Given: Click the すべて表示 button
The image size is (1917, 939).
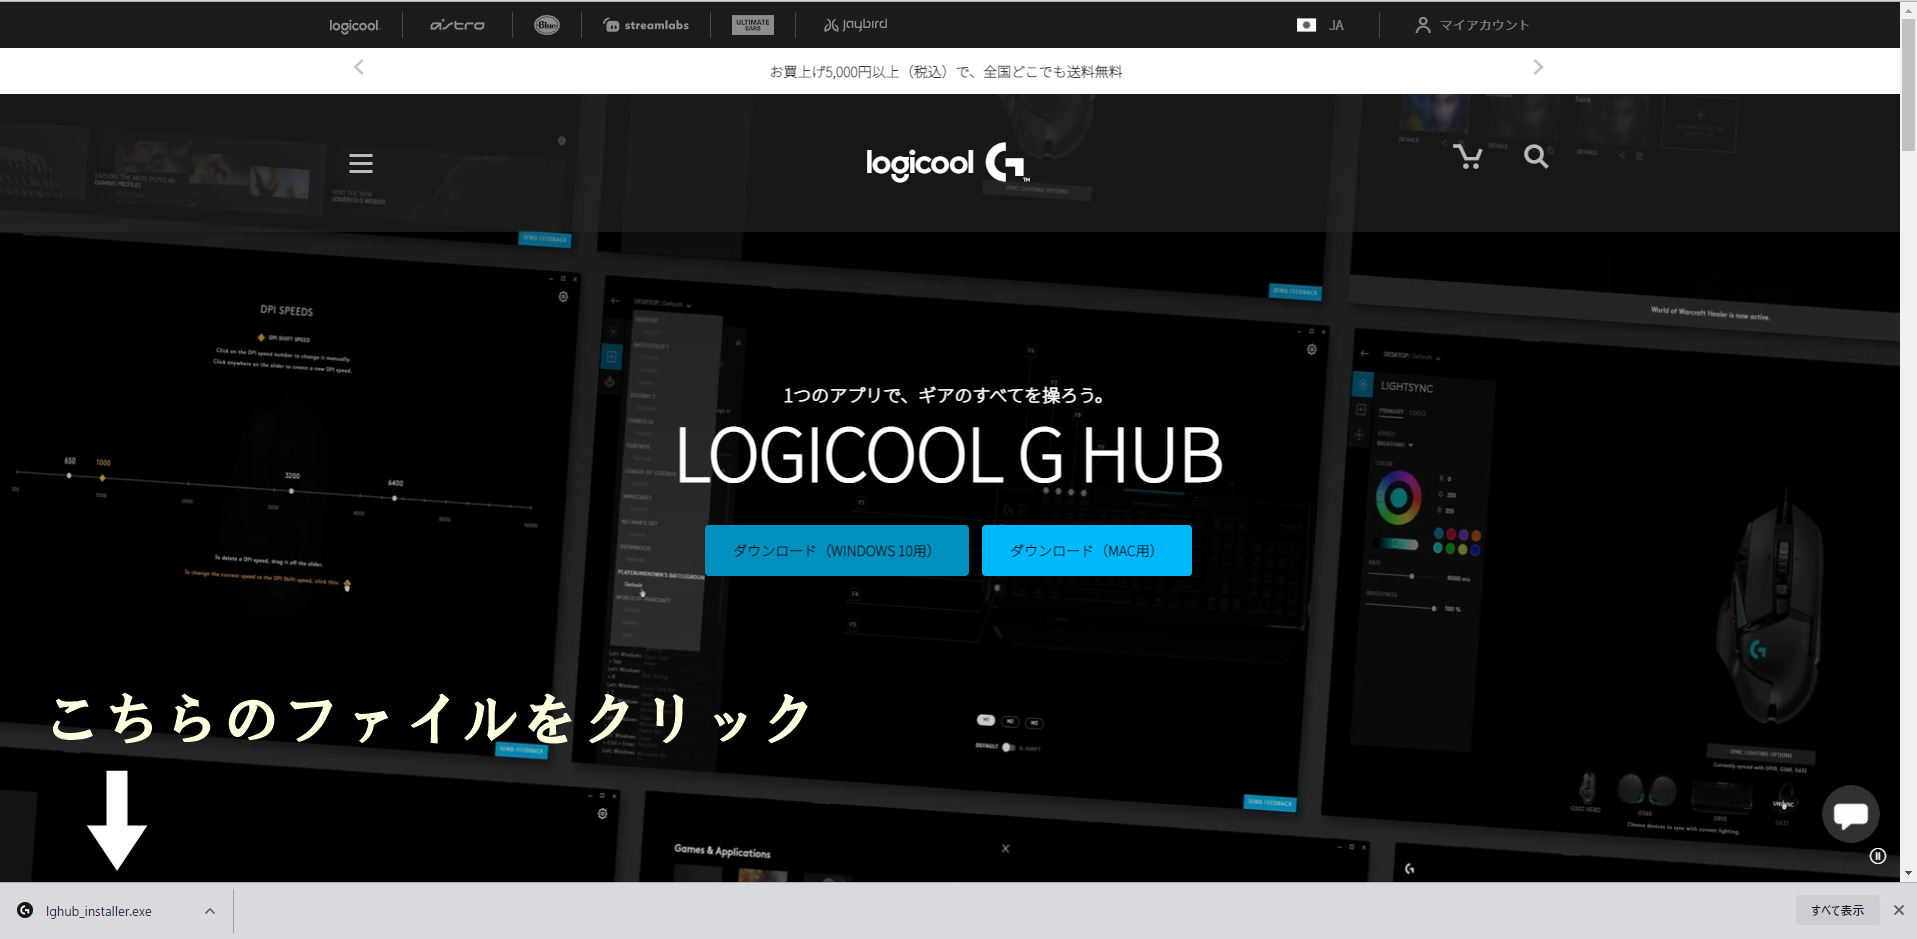Looking at the screenshot, I should pyautogui.click(x=1836, y=910).
